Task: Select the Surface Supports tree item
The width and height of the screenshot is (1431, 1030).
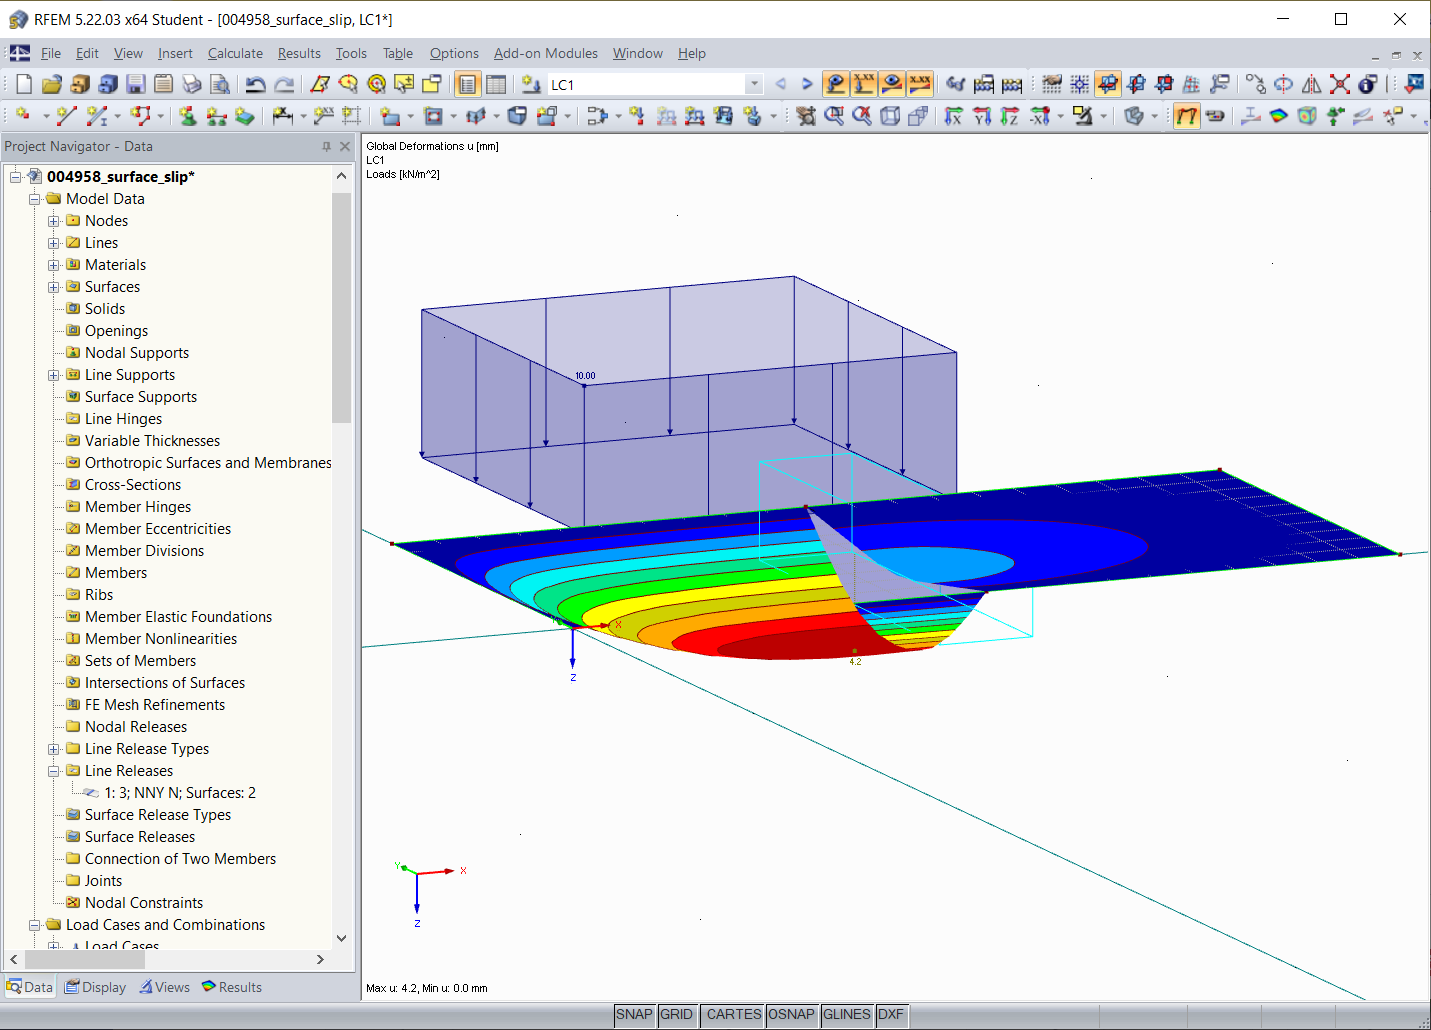Action: point(141,397)
